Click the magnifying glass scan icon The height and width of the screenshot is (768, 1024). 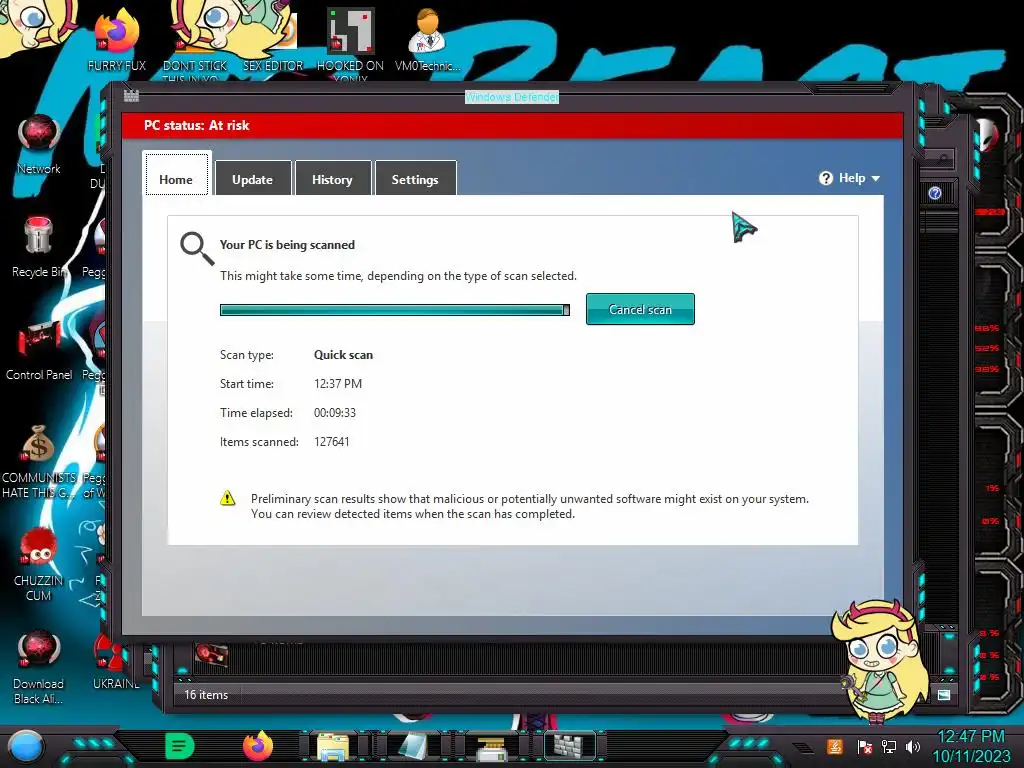tap(197, 249)
